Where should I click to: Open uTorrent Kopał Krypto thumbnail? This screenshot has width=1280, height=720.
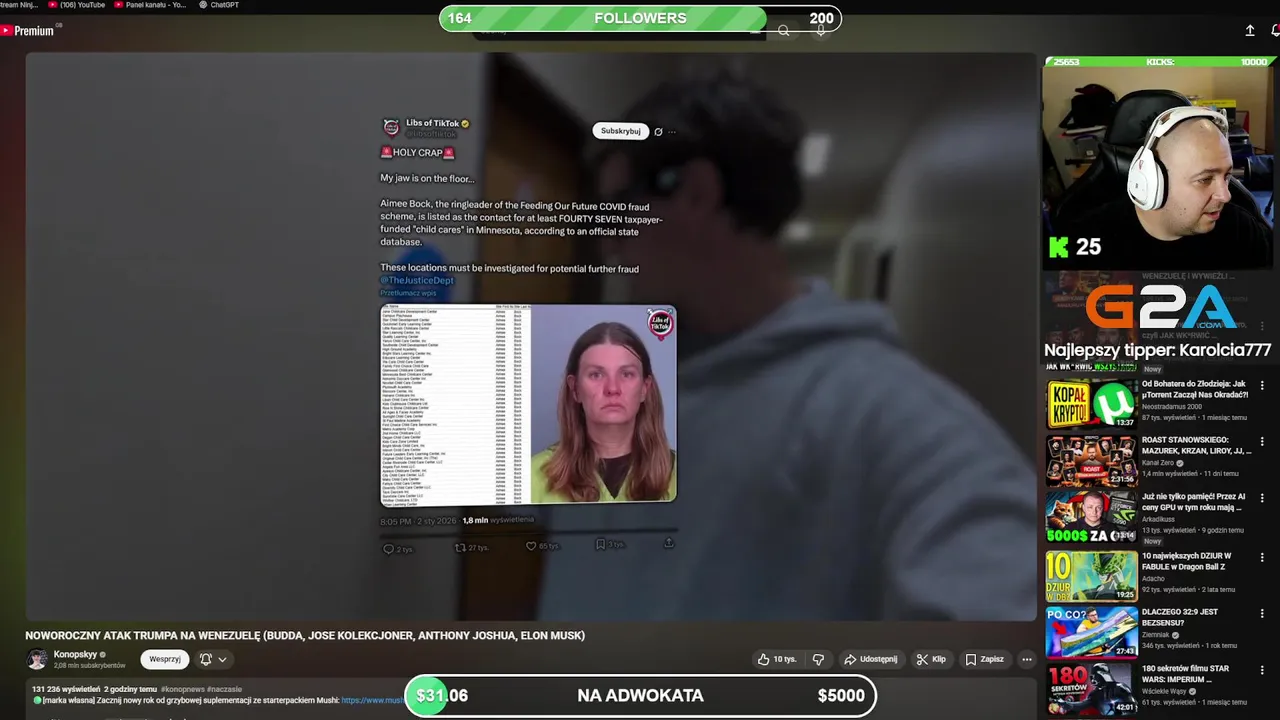click(1091, 404)
